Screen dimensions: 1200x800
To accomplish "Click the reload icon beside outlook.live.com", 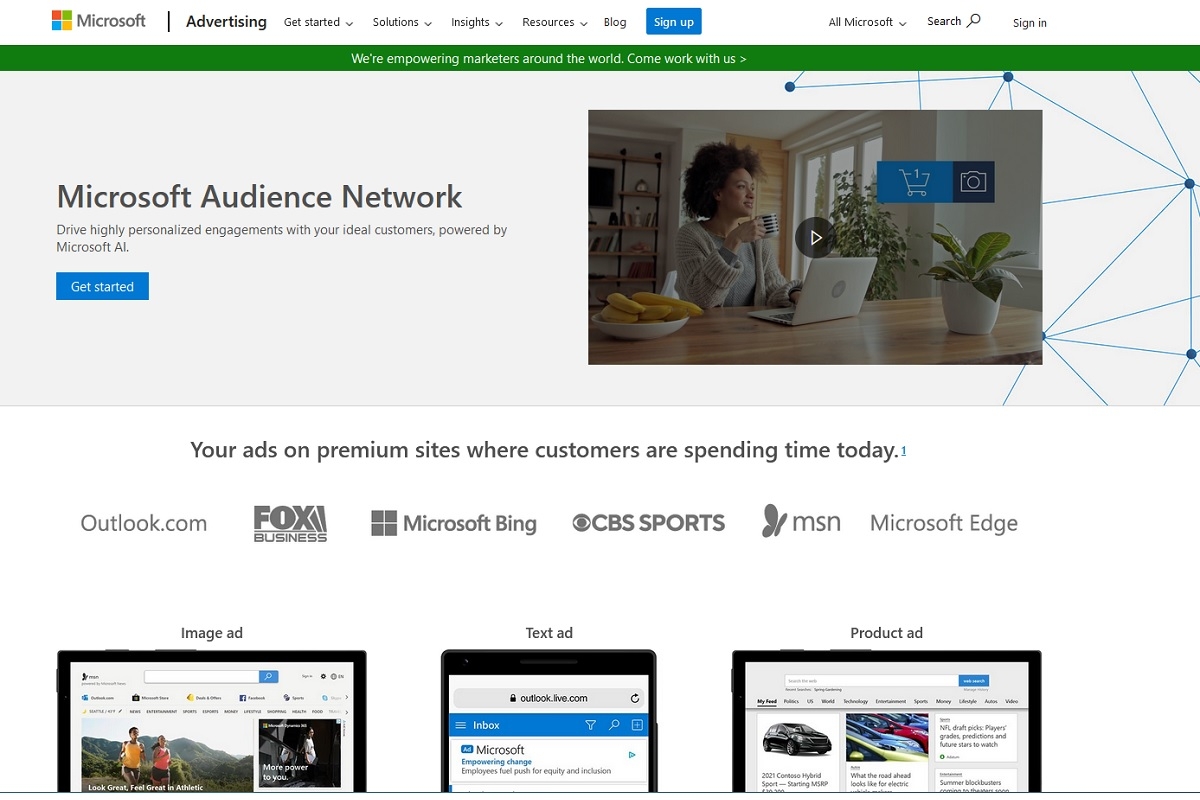I will coord(634,698).
